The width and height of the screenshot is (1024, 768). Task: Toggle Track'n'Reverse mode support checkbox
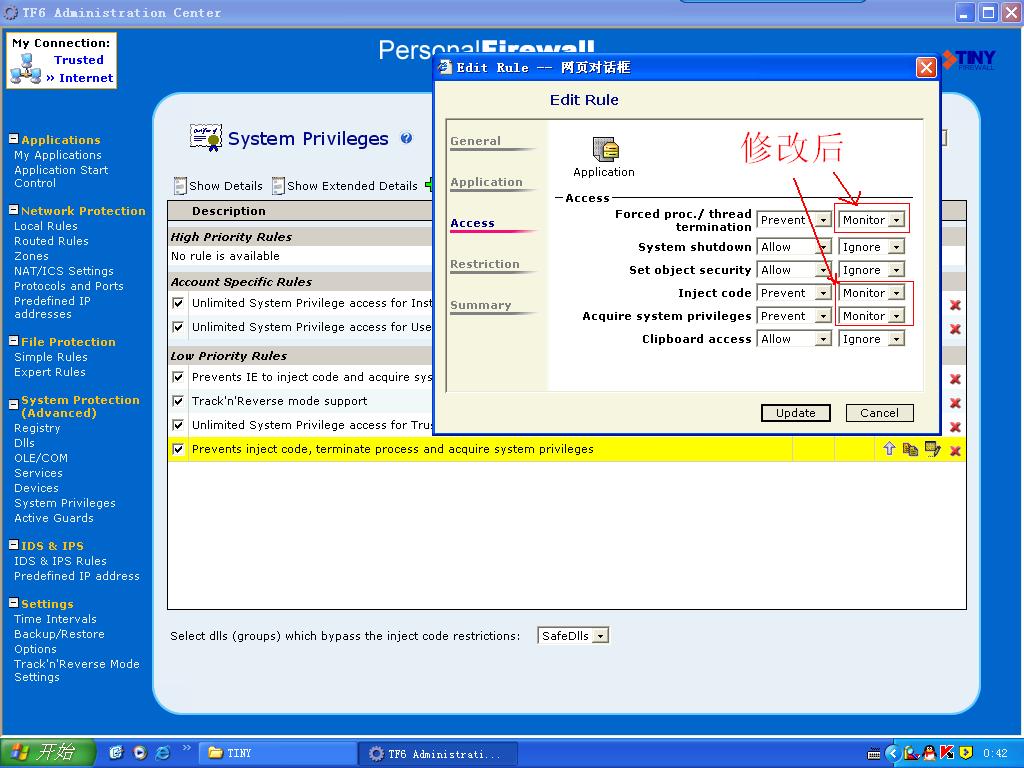[x=178, y=401]
